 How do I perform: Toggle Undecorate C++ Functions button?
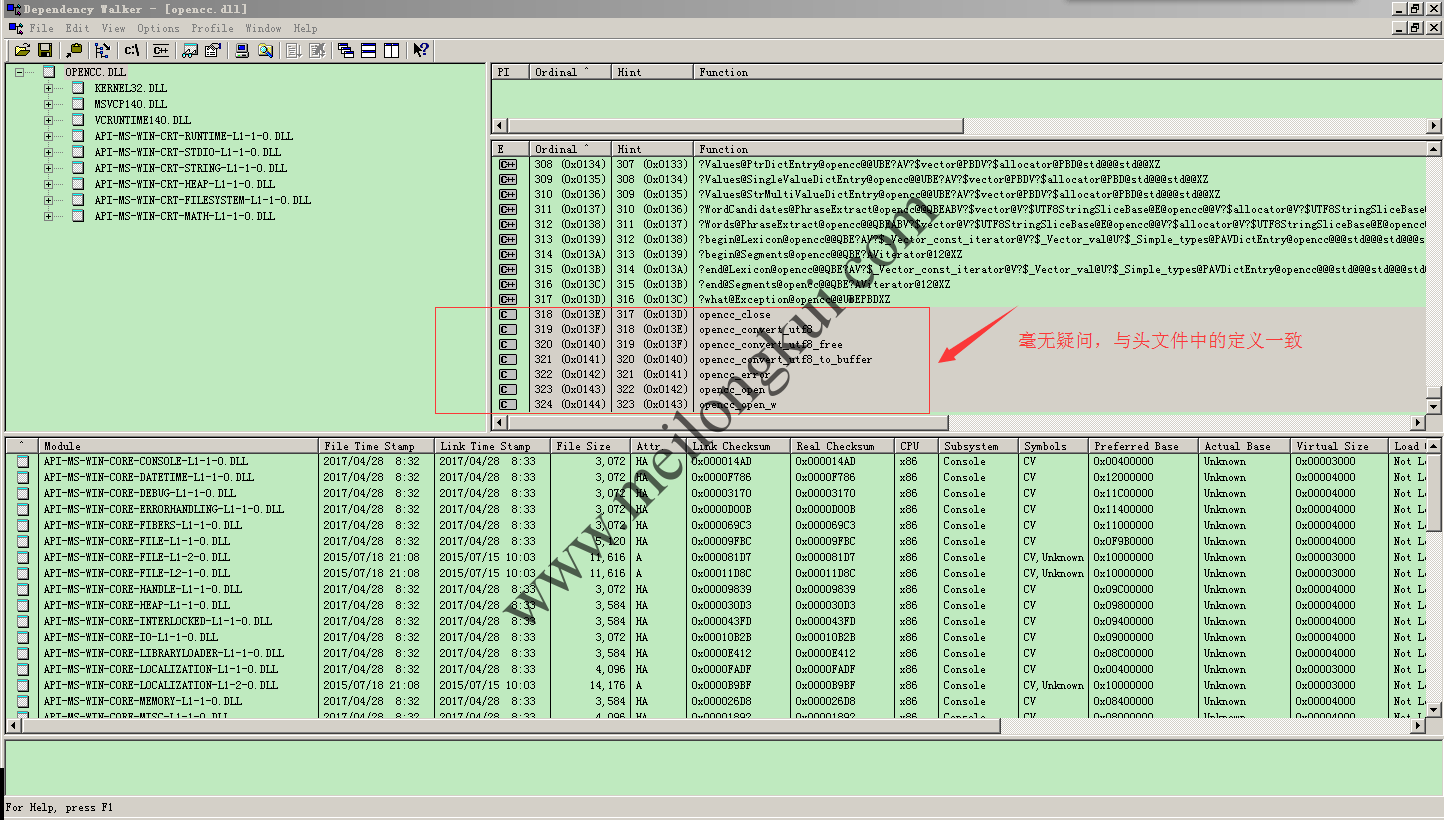(162, 50)
